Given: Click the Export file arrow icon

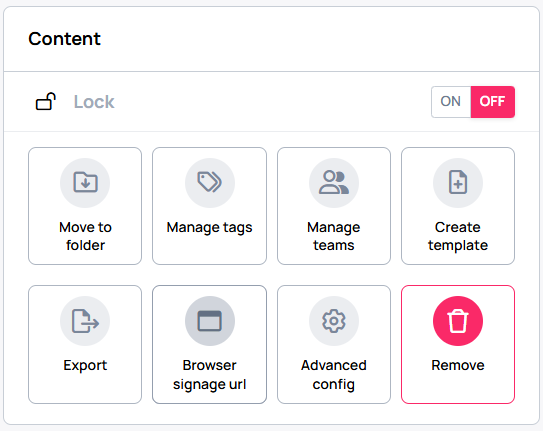Looking at the screenshot, I should tap(85, 321).
